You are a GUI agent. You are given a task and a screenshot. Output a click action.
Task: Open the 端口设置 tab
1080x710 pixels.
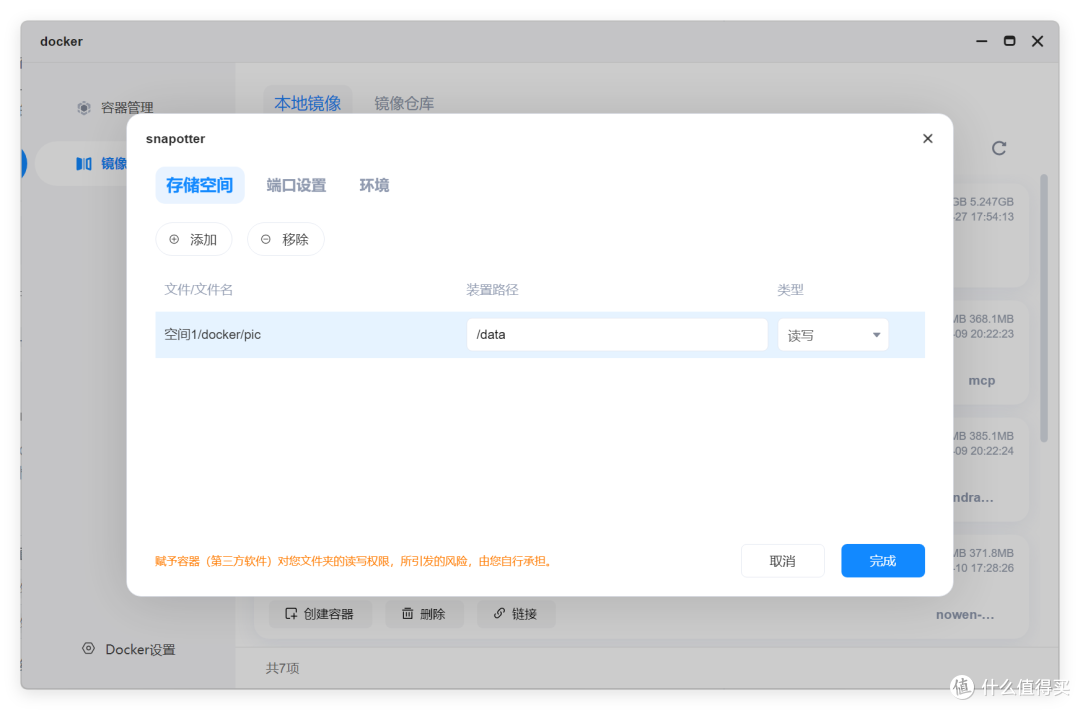[x=296, y=185]
